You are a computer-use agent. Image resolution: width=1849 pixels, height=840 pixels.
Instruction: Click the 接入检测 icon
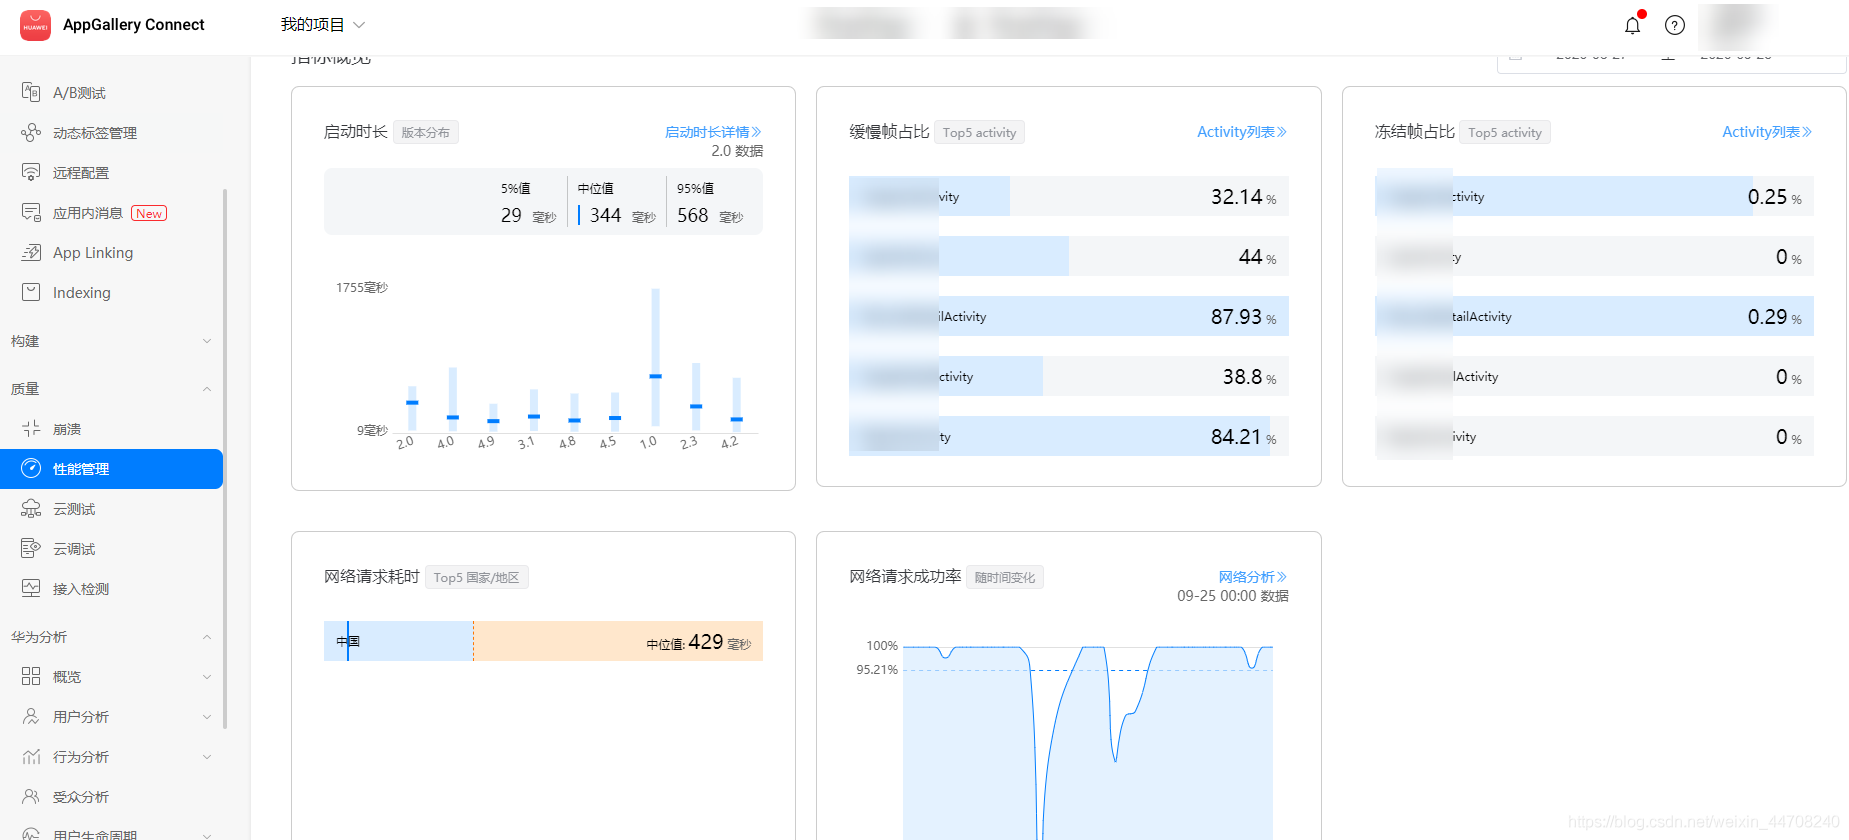point(31,588)
